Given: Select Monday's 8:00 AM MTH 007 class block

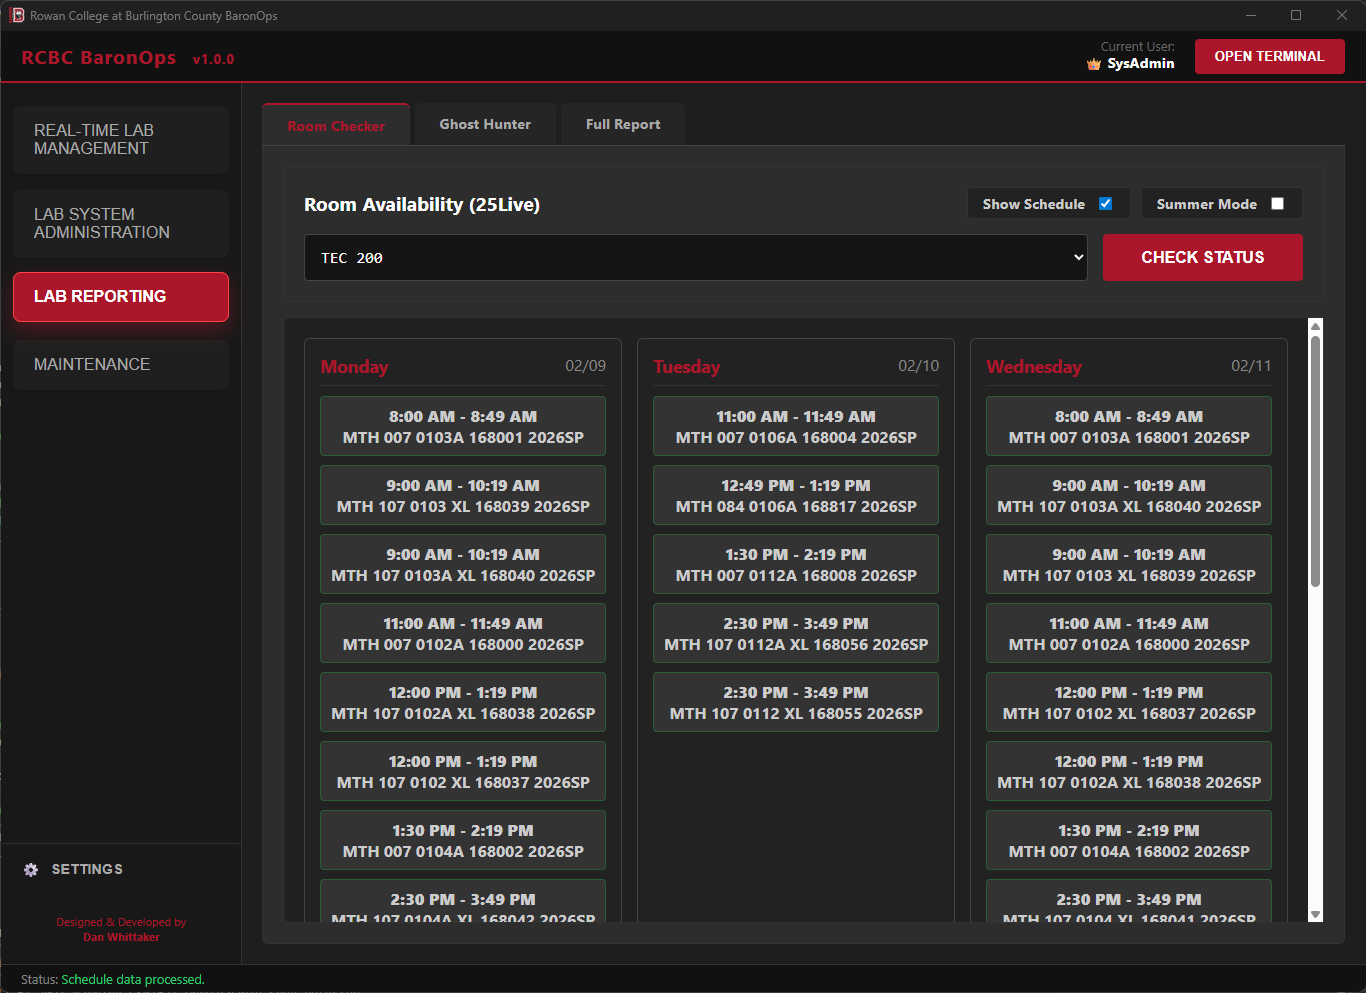Looking at the screenshot, I should pyautogui.click(x=462, y=426).
